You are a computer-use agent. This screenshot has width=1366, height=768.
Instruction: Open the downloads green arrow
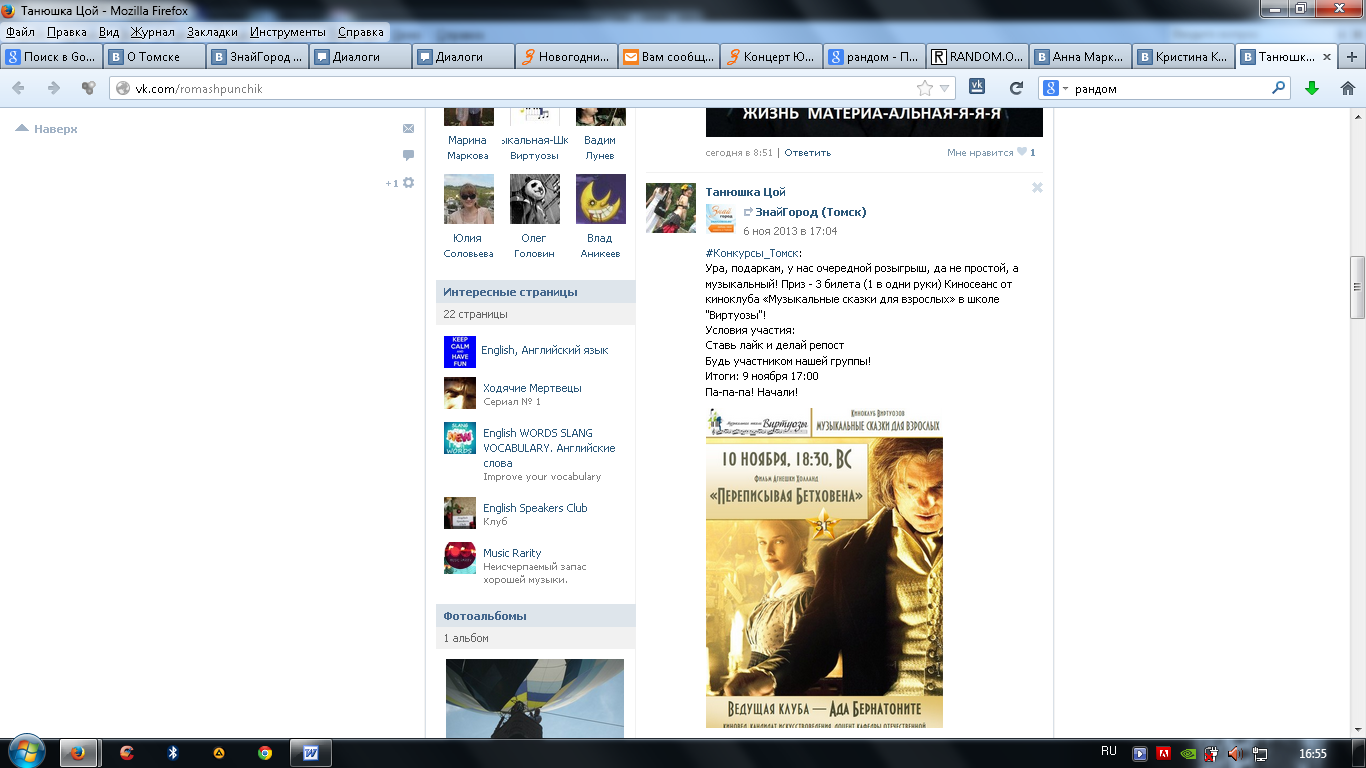coord(1312,88)
